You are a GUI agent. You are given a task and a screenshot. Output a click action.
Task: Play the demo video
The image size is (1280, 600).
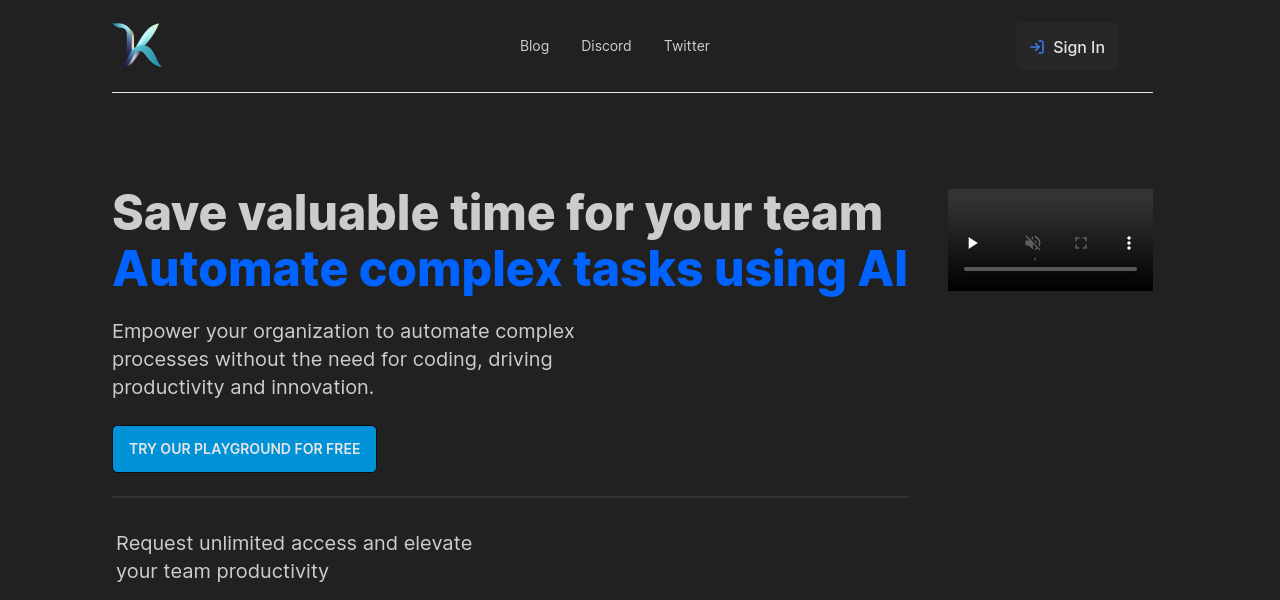[x=972, y=243]
